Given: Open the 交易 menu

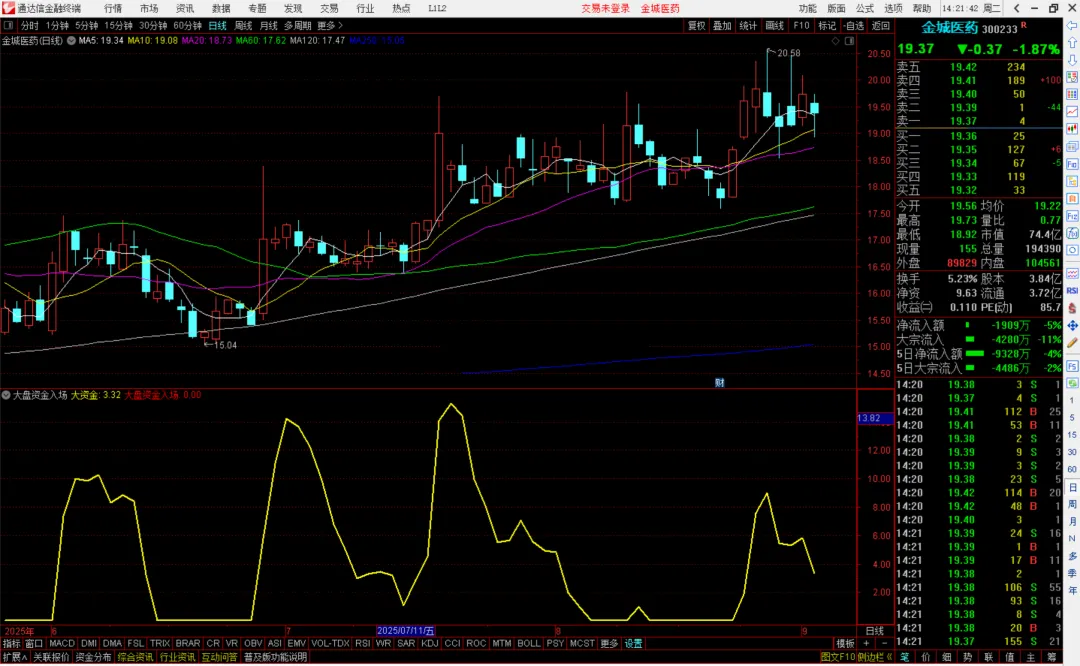Looking at the screenshot, I should (329, 8).
